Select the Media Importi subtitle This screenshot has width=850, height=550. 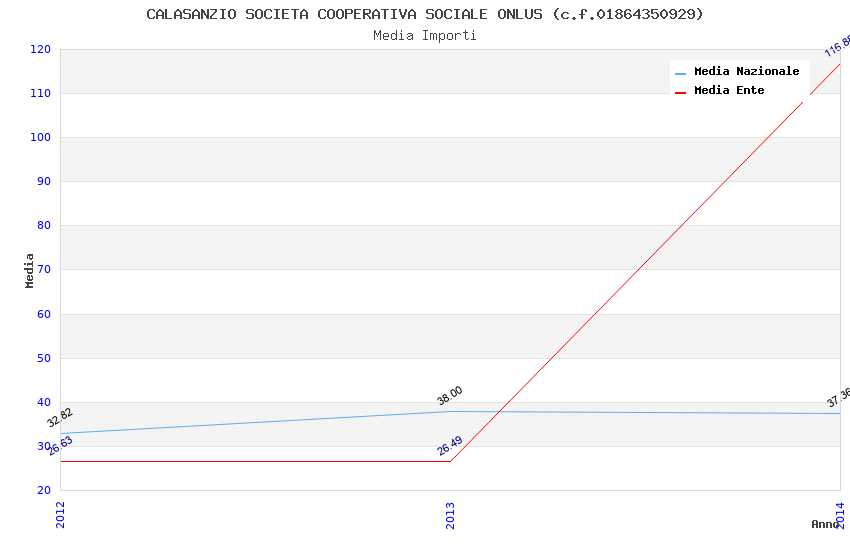425,36
